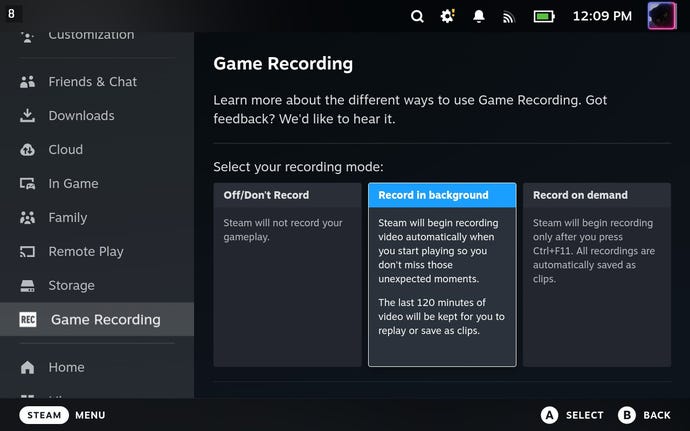The width and height of the screenshot is (690, 431).
Task: Check the Wi-Fi signal icon
Action: click(509, 16)
